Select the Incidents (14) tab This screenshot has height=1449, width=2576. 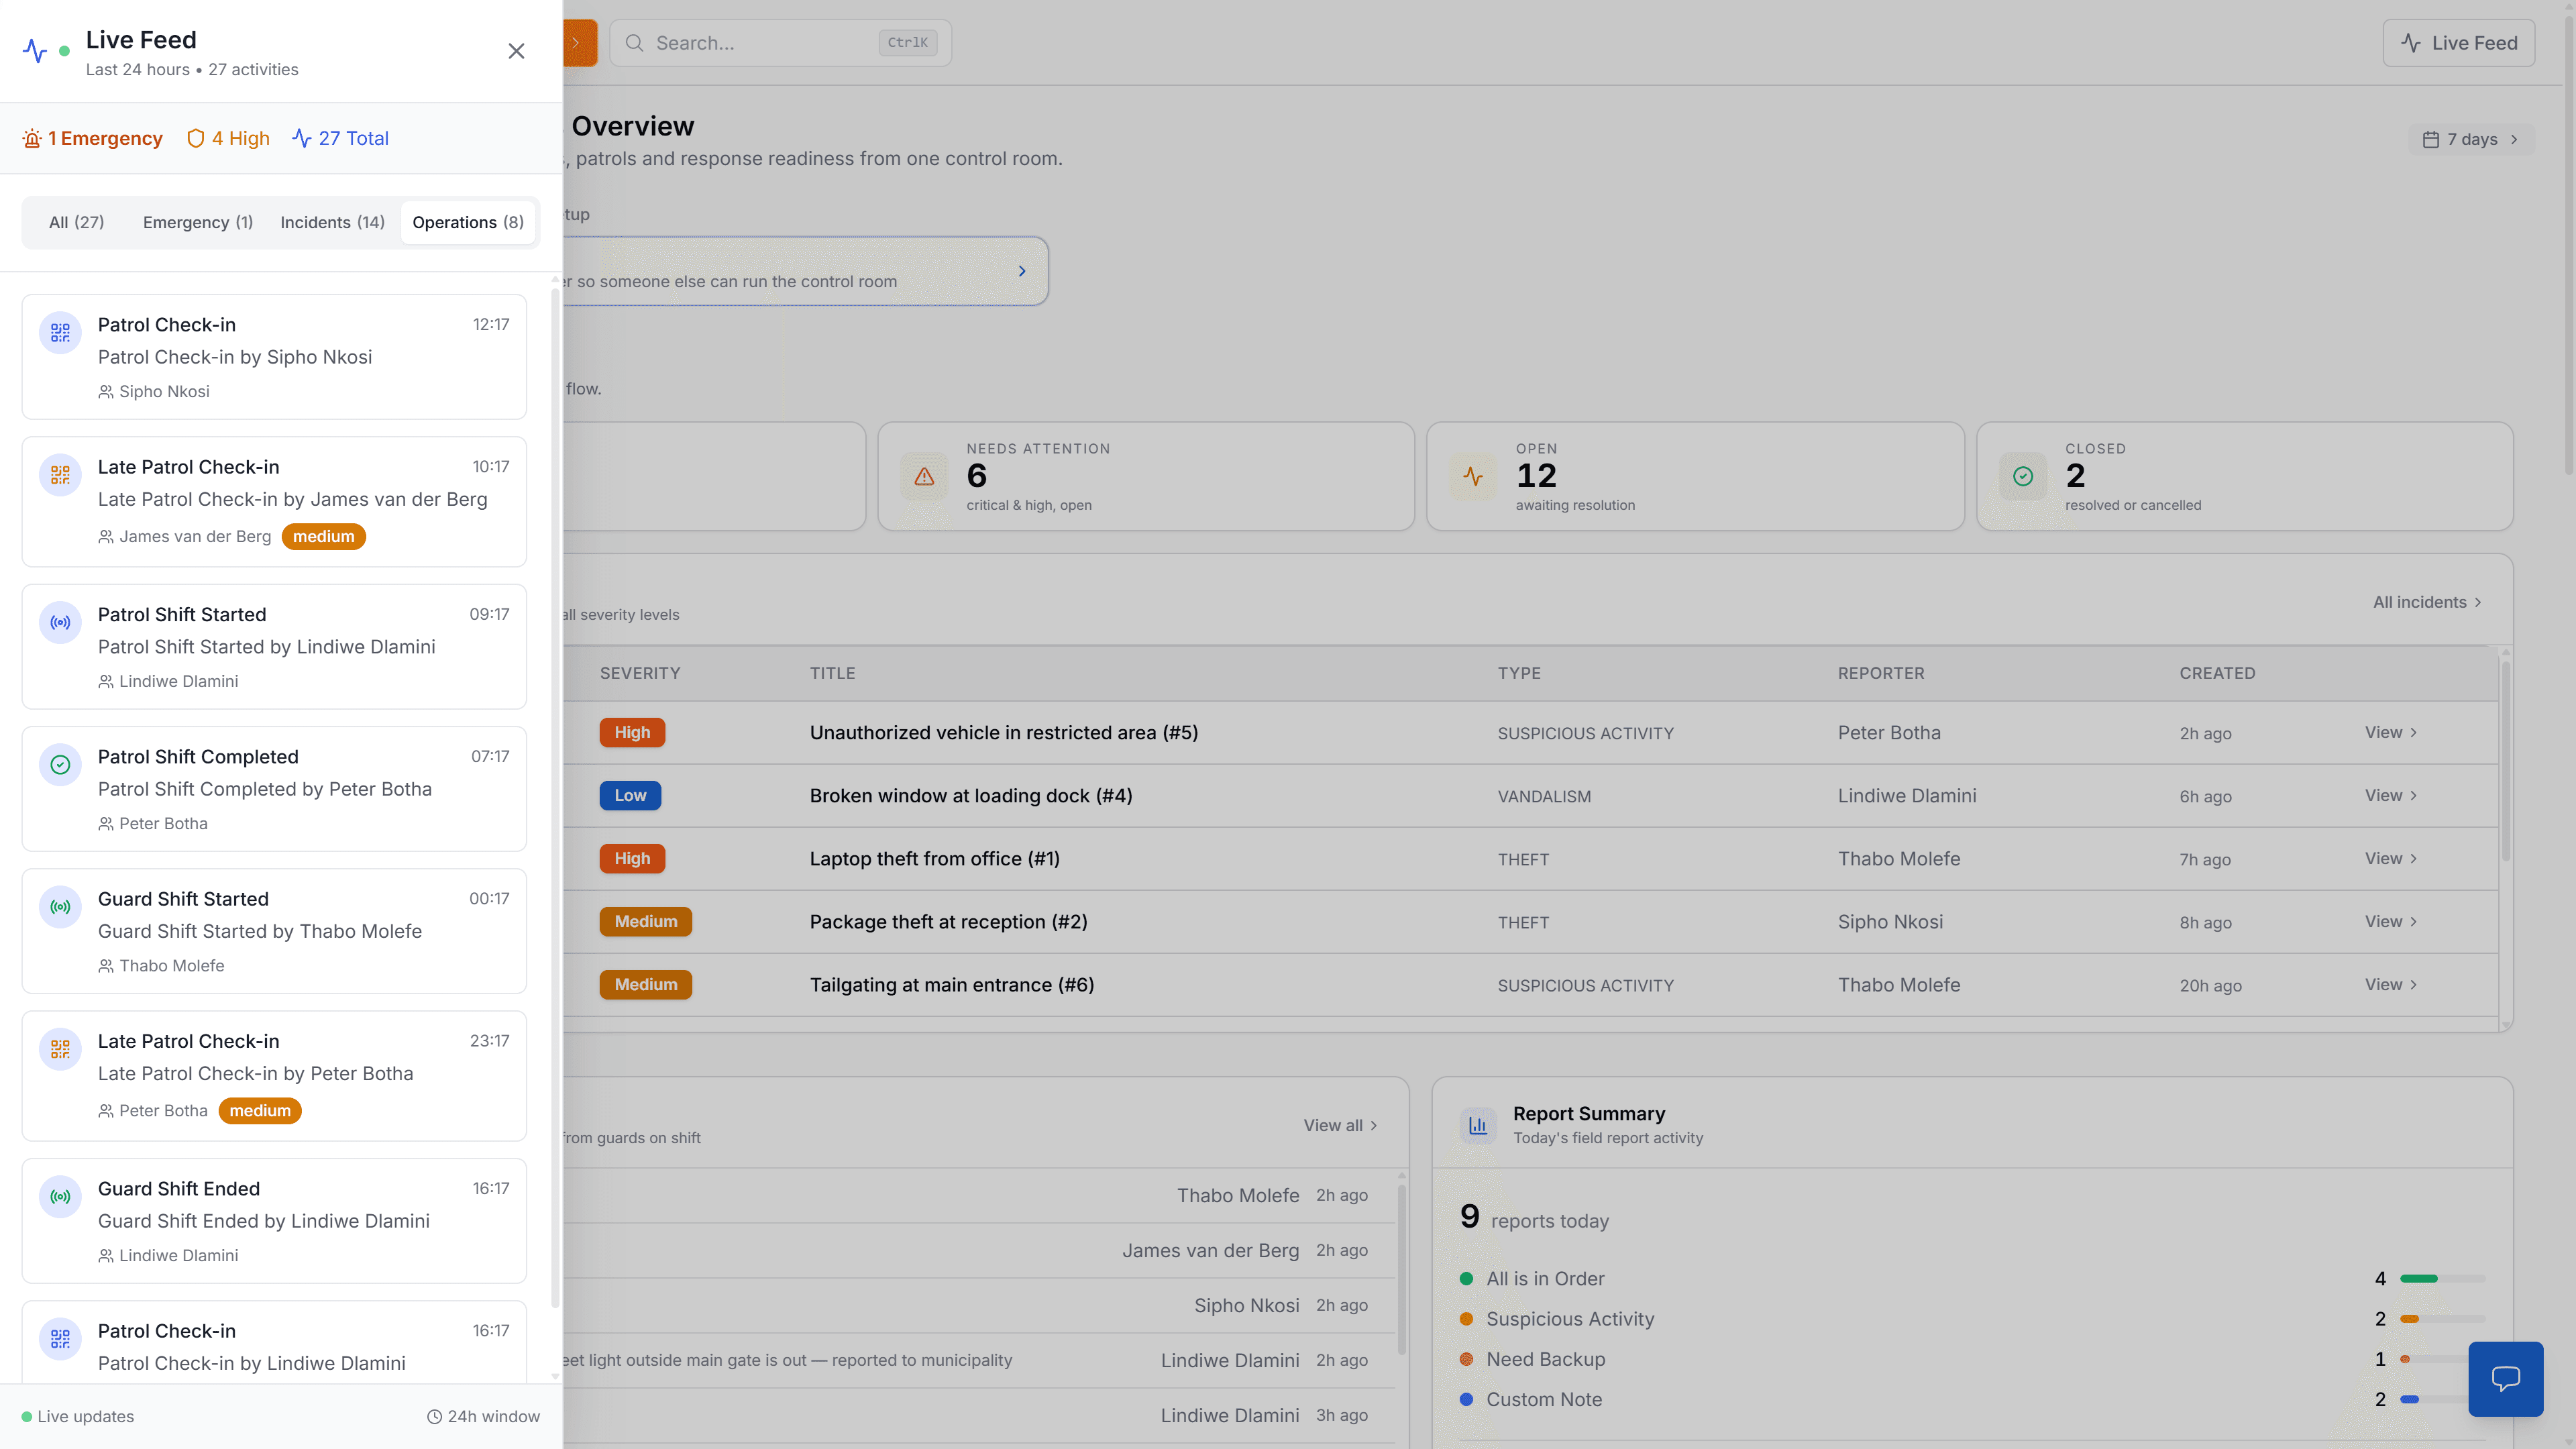click(332, 222)
